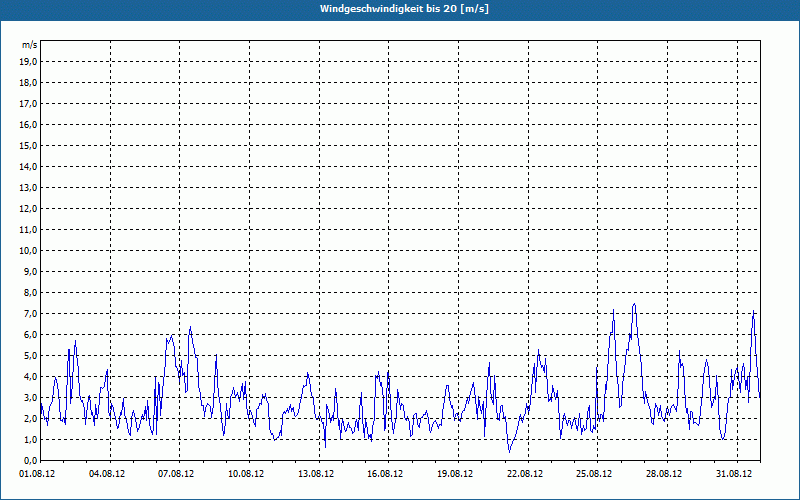Click the 9,0 y-axis value

[30, 271]
